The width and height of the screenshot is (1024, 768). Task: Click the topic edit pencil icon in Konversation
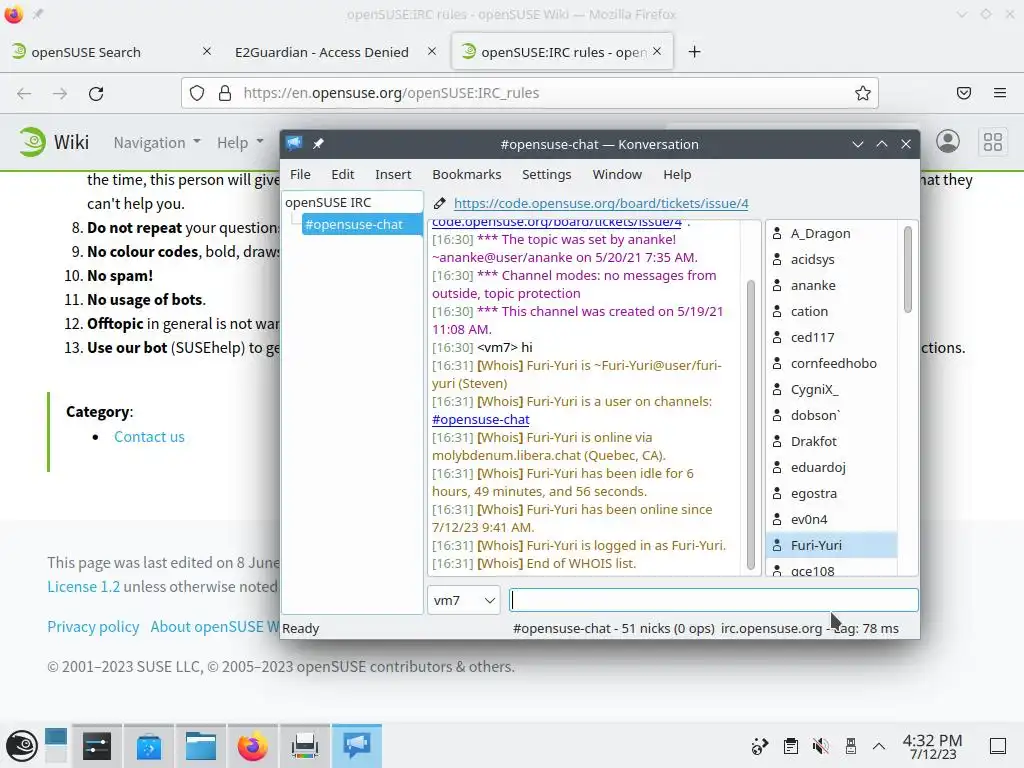[x=440, y=204]
